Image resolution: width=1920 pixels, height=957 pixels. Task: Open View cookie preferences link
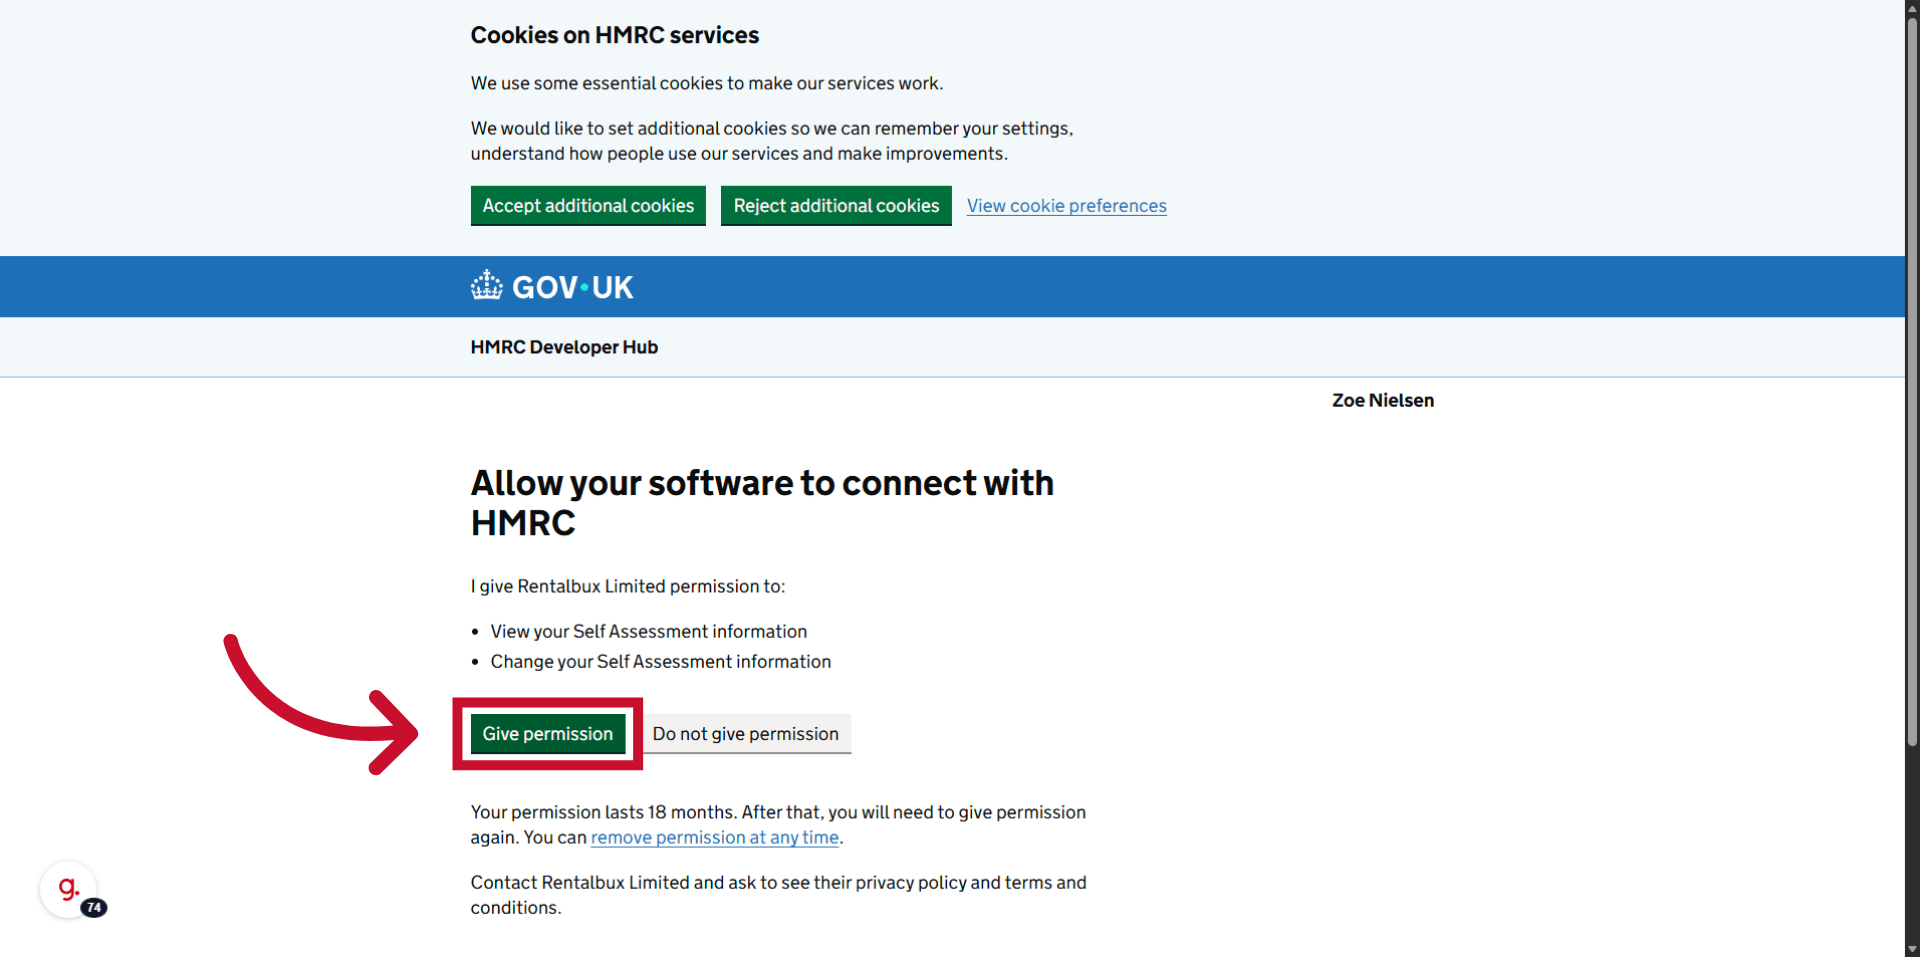1067,206
